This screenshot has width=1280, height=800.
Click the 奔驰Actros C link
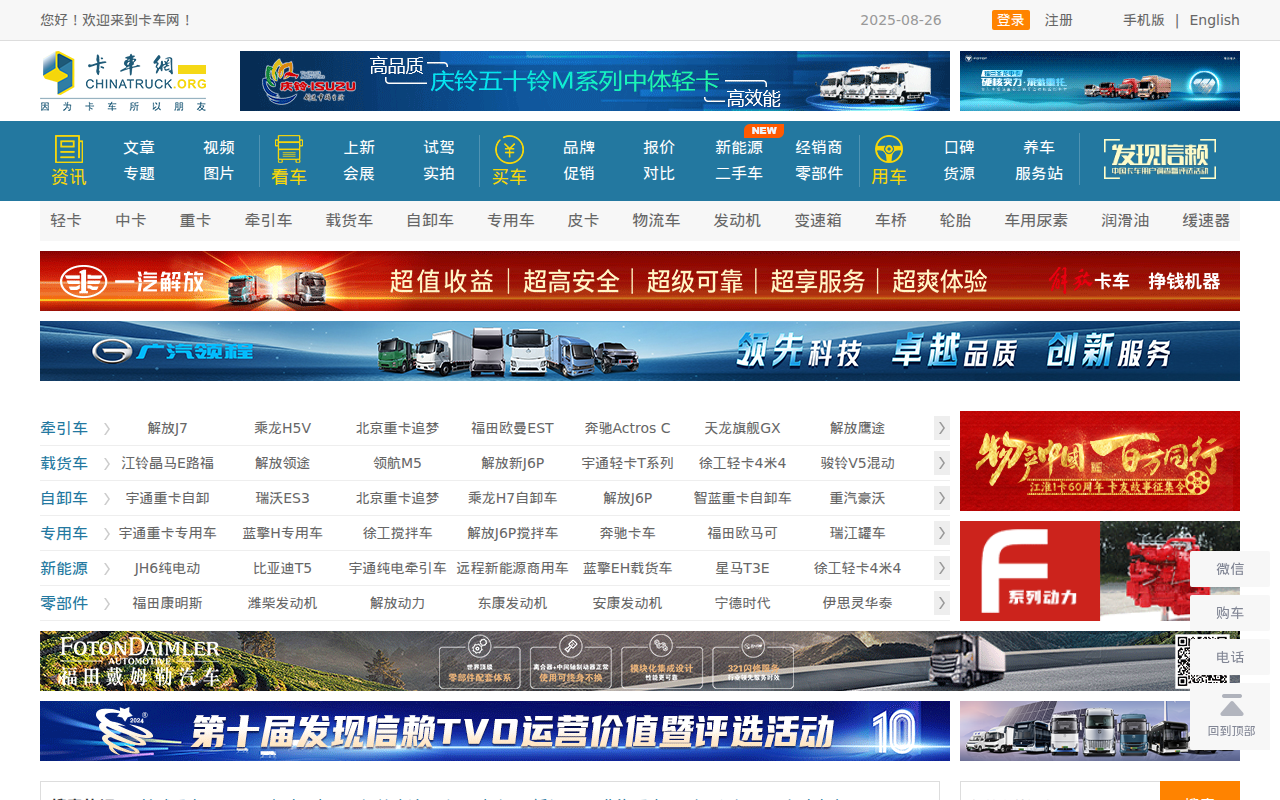[627, 428]
